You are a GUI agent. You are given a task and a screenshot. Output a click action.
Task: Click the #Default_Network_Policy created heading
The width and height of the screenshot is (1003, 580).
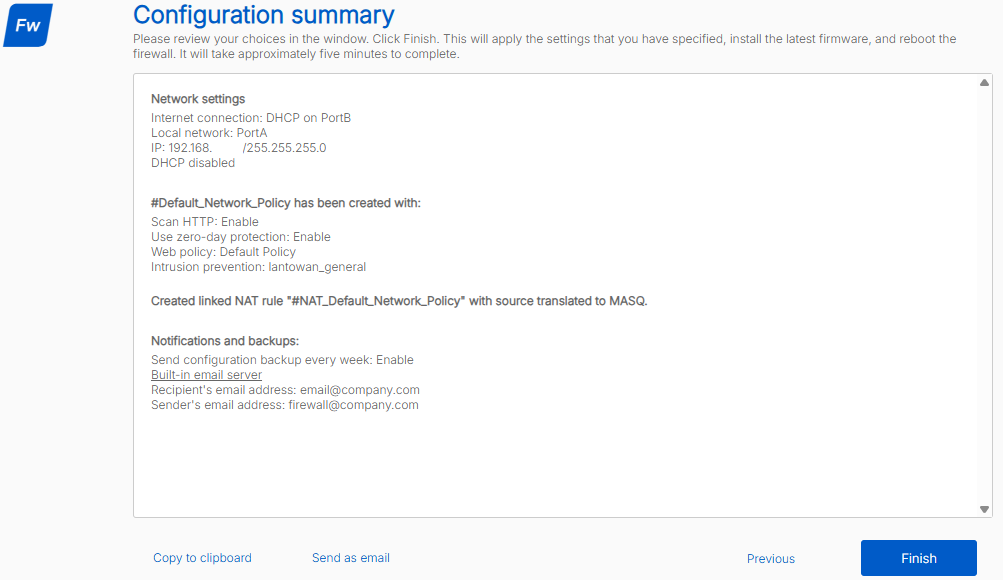pos(285,203)
